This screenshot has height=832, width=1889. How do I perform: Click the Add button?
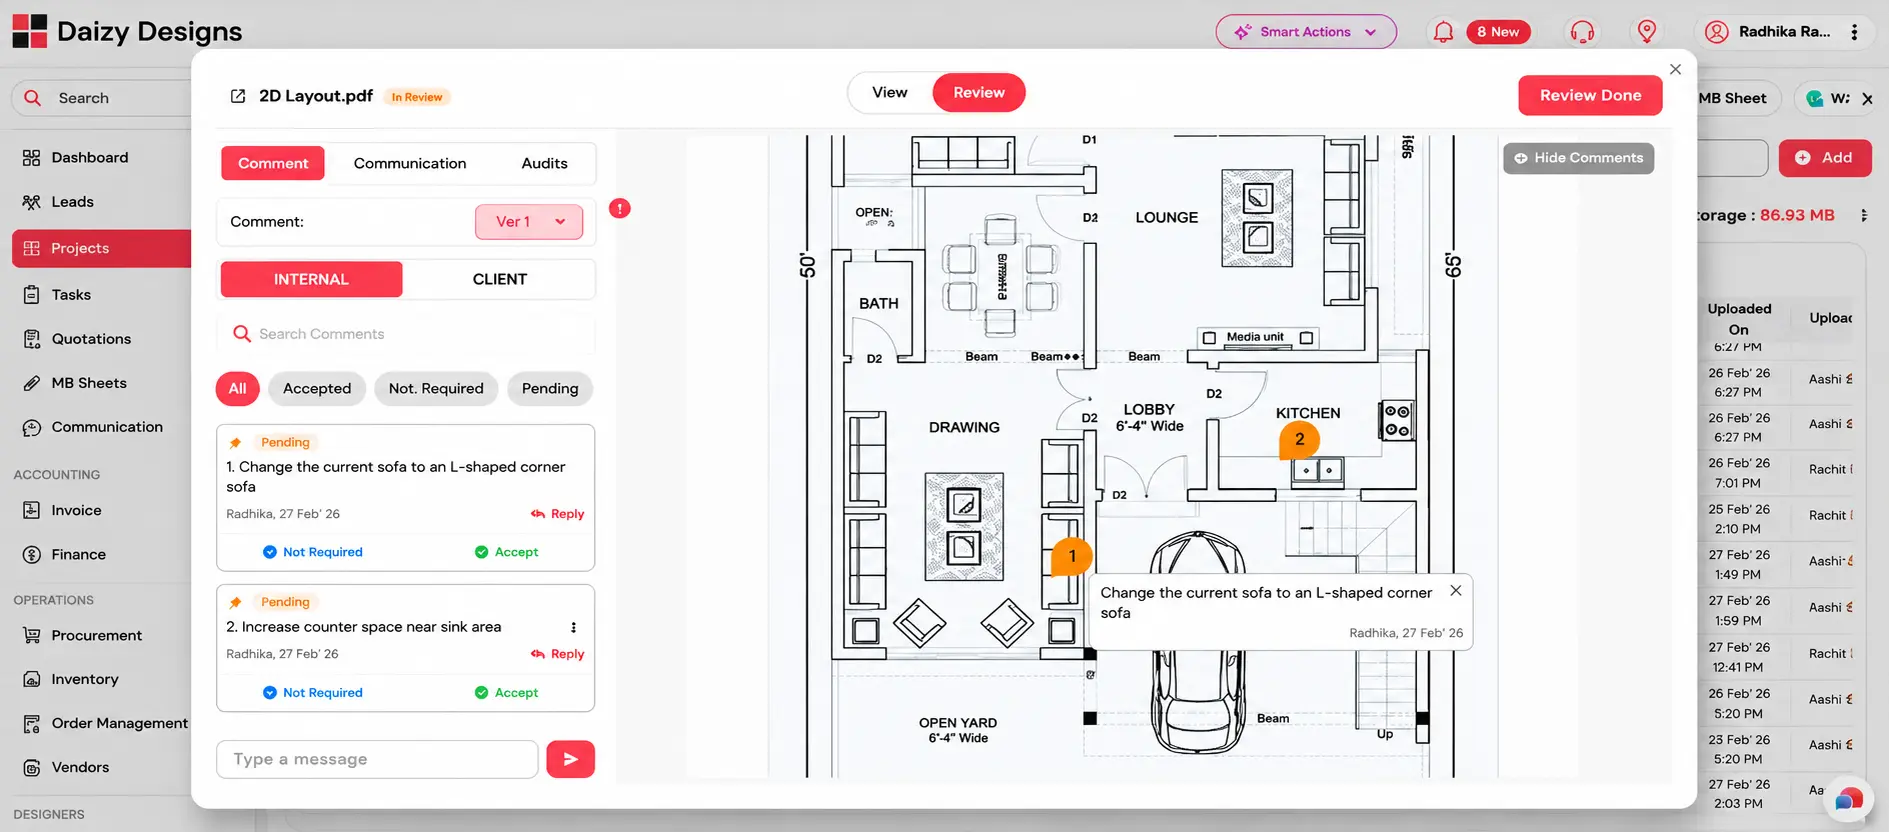(x=1825, y=158)
